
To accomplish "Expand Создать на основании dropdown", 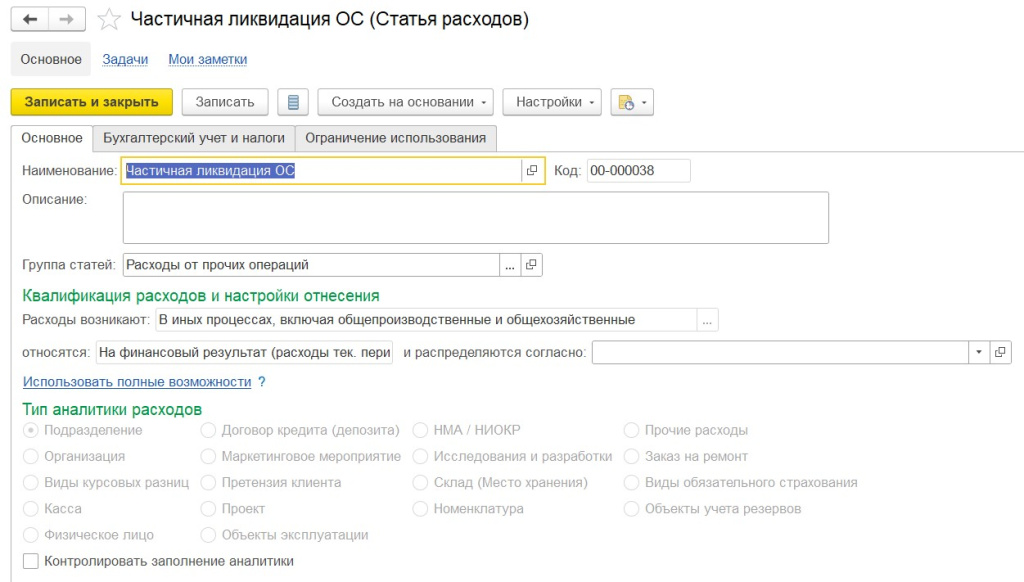I will pos(406,102).
